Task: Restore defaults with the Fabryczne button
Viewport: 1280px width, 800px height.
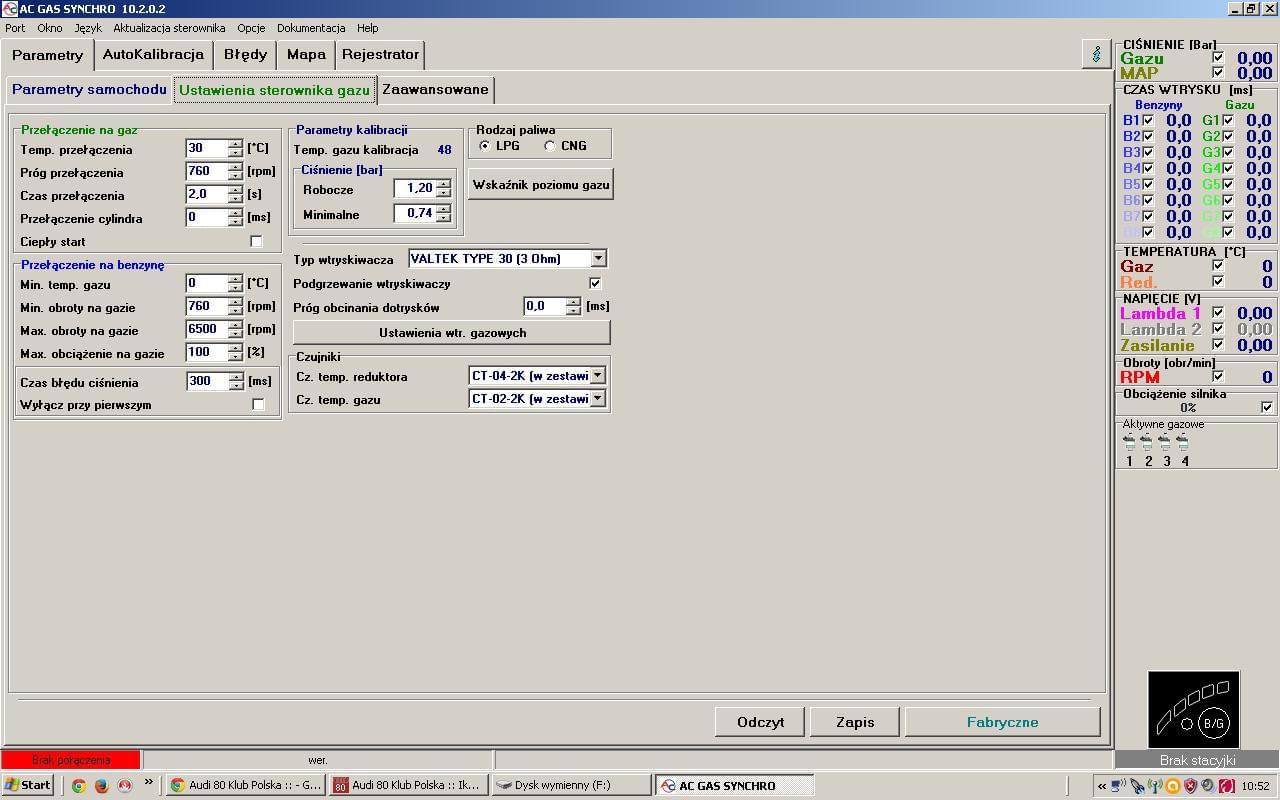Action: pyautogui.click(x=1002, y=722)
